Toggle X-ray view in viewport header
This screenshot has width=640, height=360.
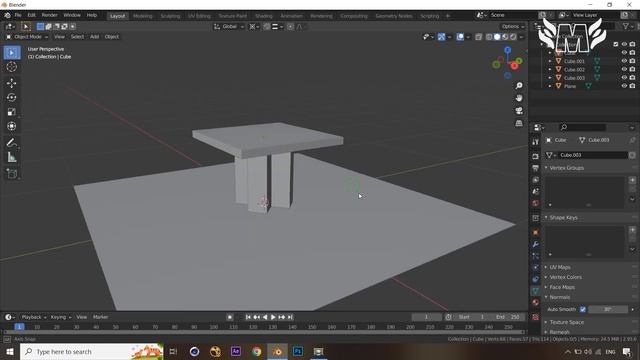tap(478, 37)
